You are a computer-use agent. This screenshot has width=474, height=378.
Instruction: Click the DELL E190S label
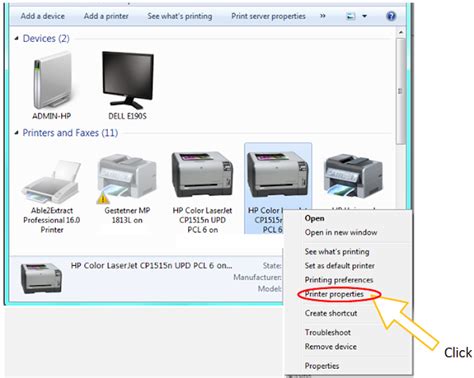pos(127,116)
